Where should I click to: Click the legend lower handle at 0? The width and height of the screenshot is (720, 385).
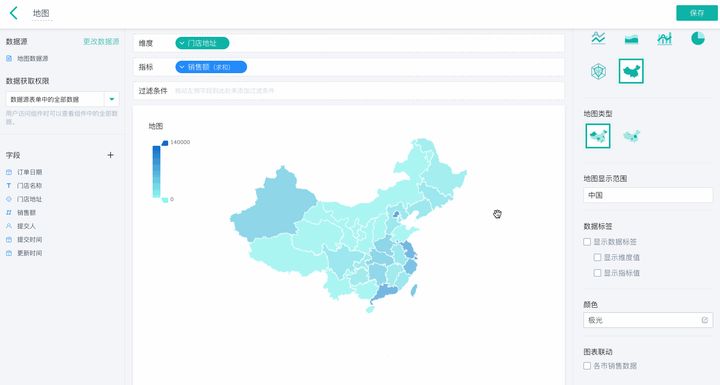pyautogui.click(x=165, y=199)
